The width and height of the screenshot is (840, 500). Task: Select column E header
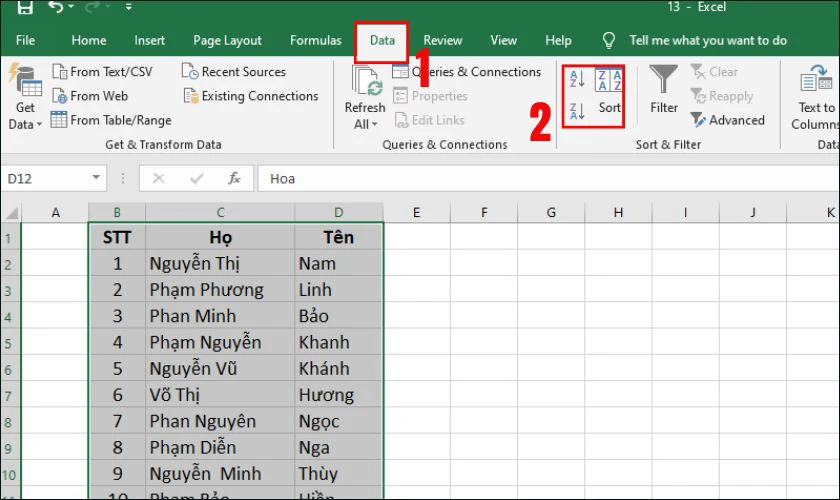416,213
